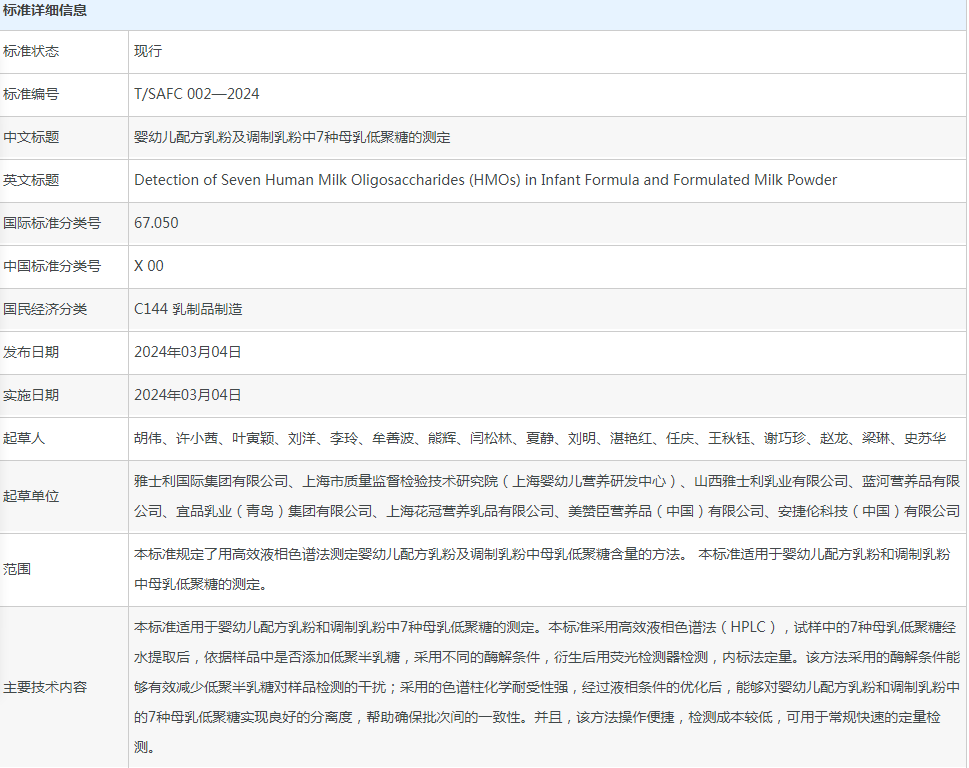Click the 范围 row label

pos(18,569)
